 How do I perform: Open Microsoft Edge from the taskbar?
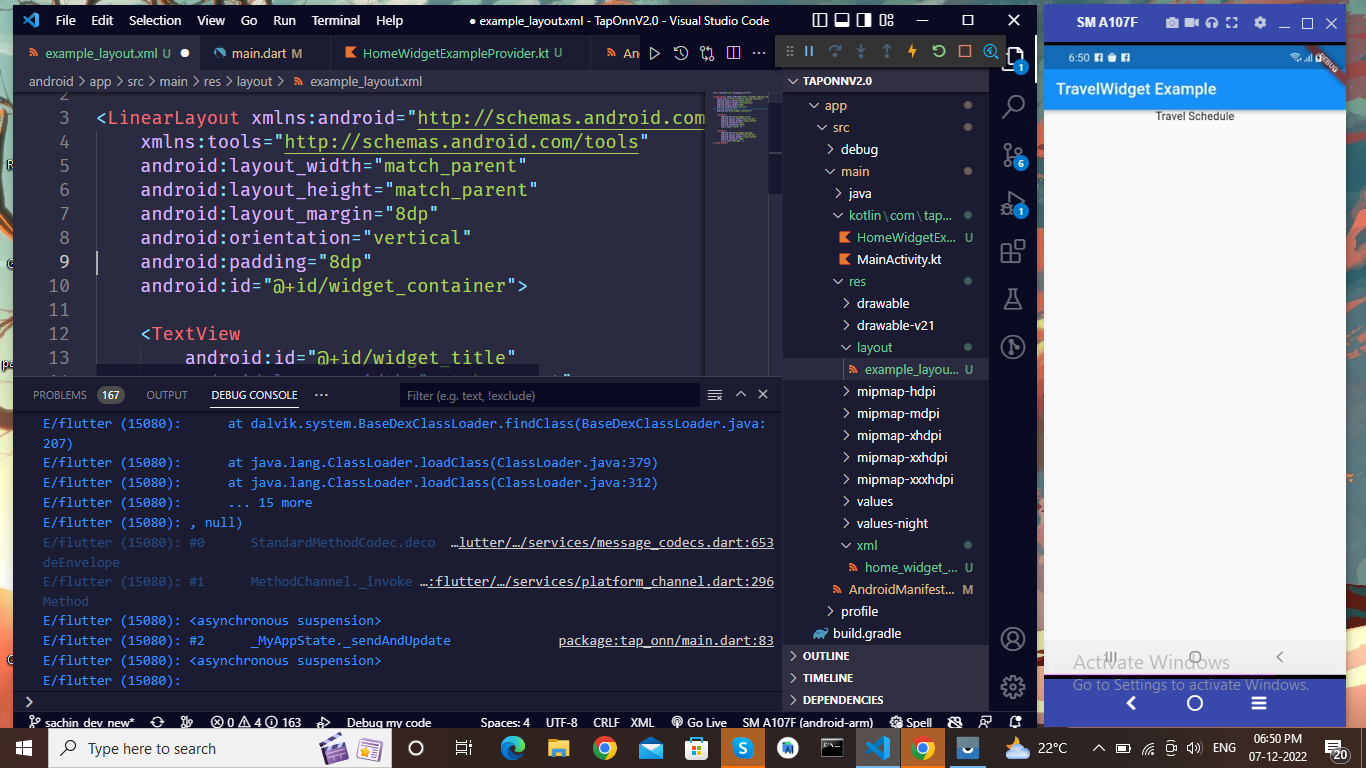click(x=512, y=748)
